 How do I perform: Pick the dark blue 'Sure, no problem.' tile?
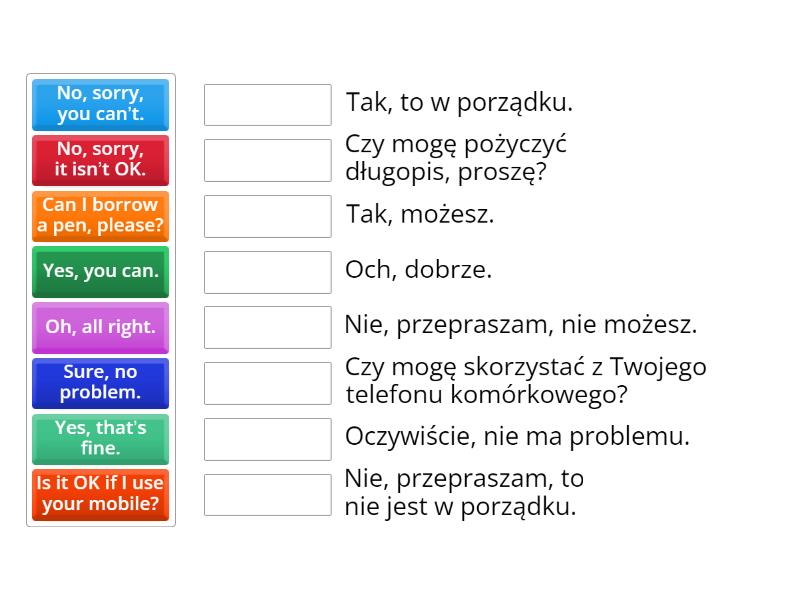(x=101, y=383)
